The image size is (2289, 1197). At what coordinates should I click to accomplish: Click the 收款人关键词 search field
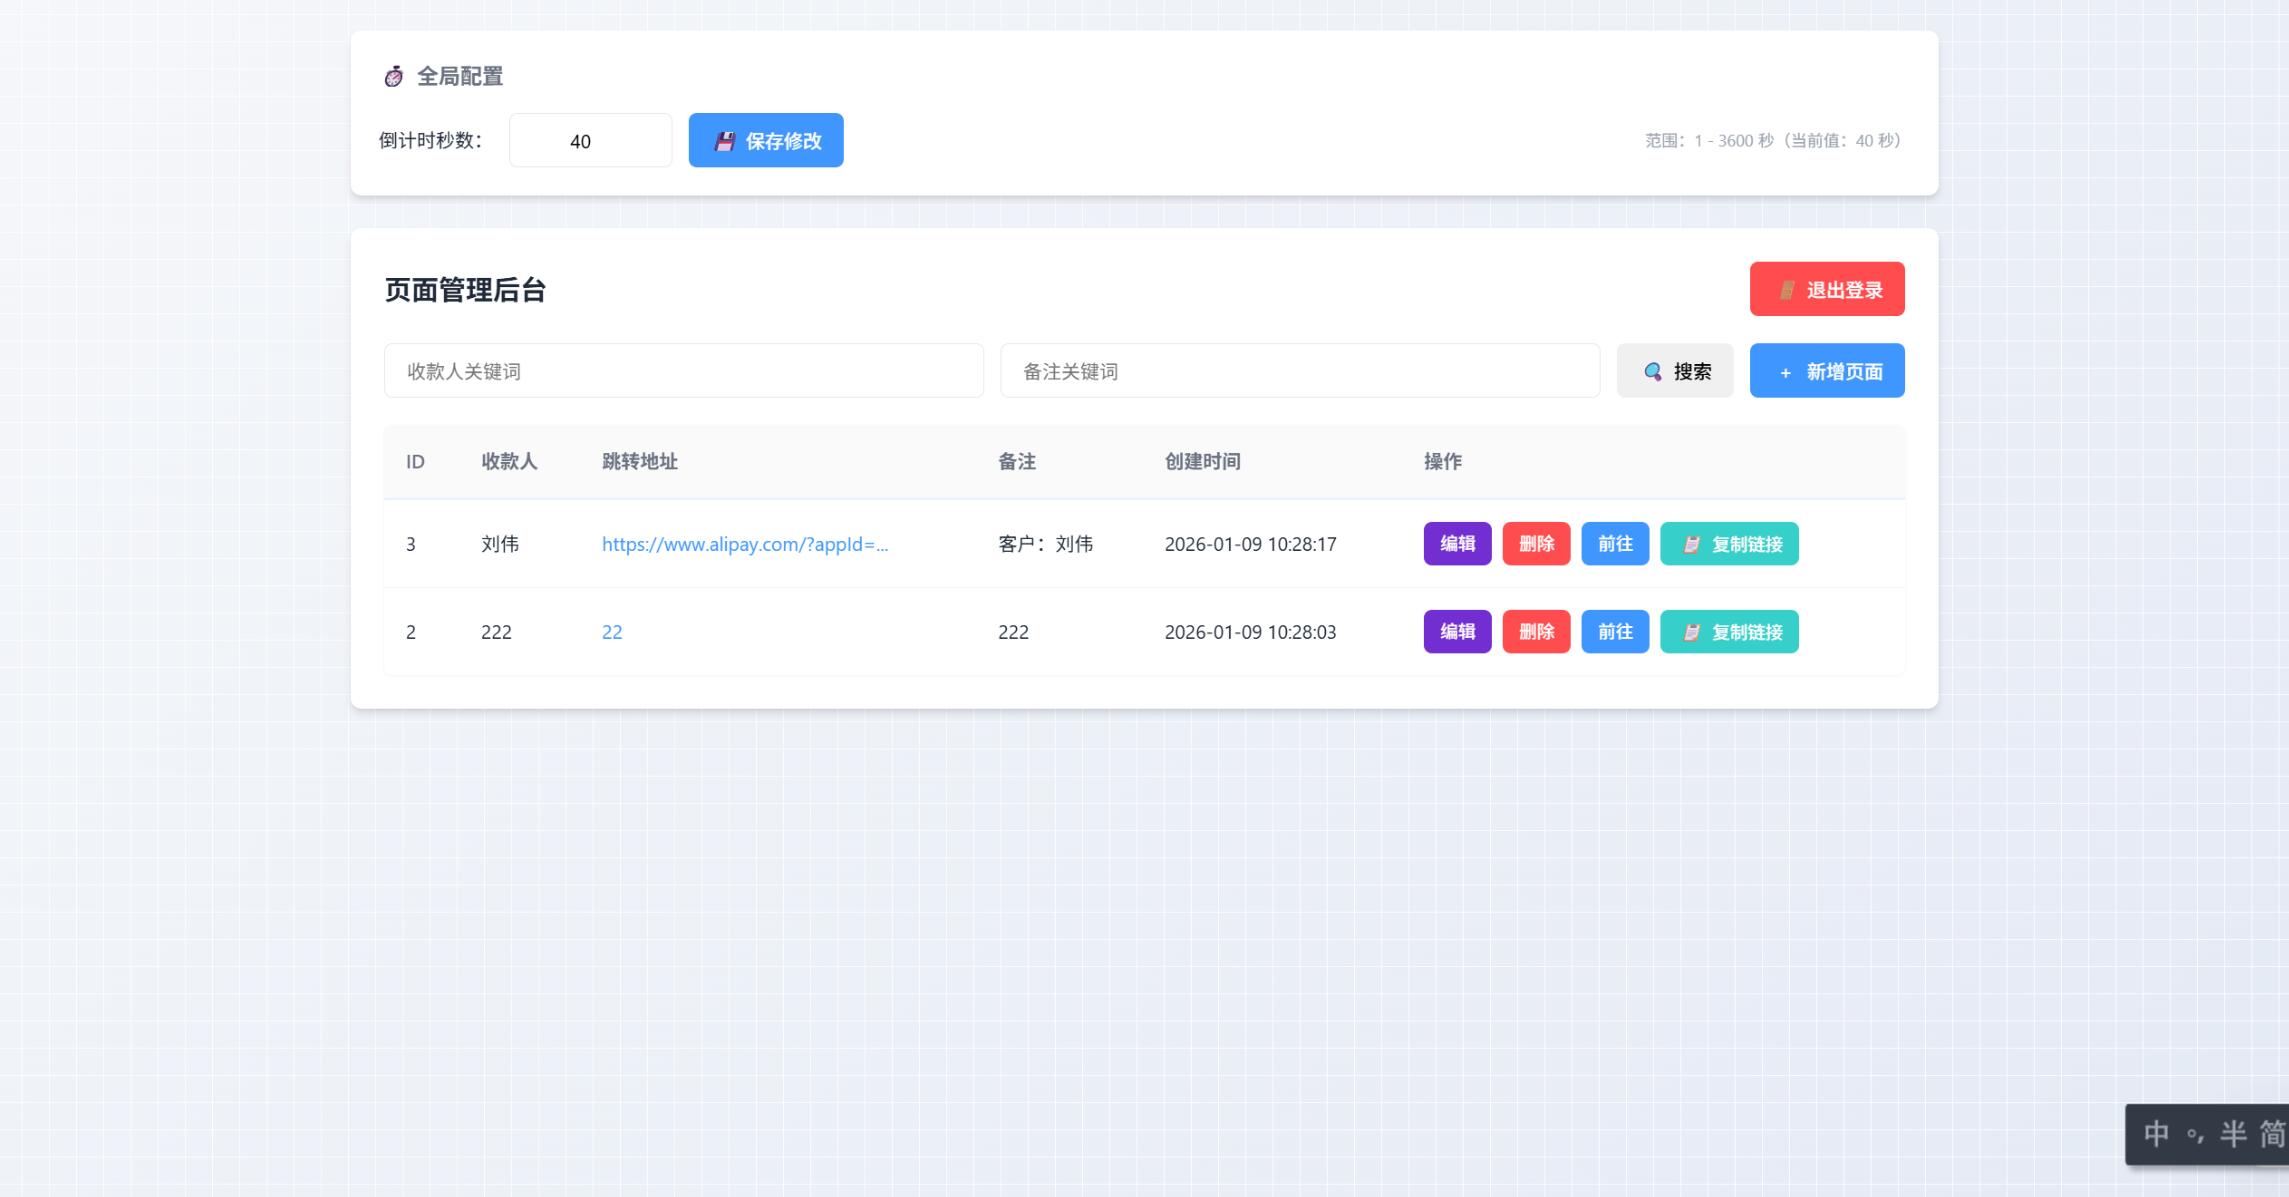[683, 371]
